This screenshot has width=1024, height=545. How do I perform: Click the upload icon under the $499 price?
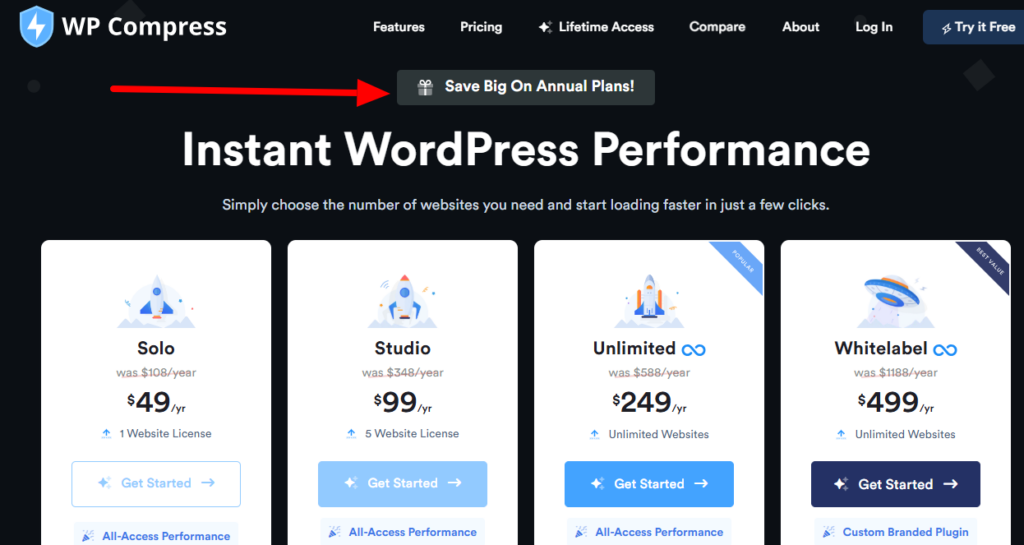[841, 434]
